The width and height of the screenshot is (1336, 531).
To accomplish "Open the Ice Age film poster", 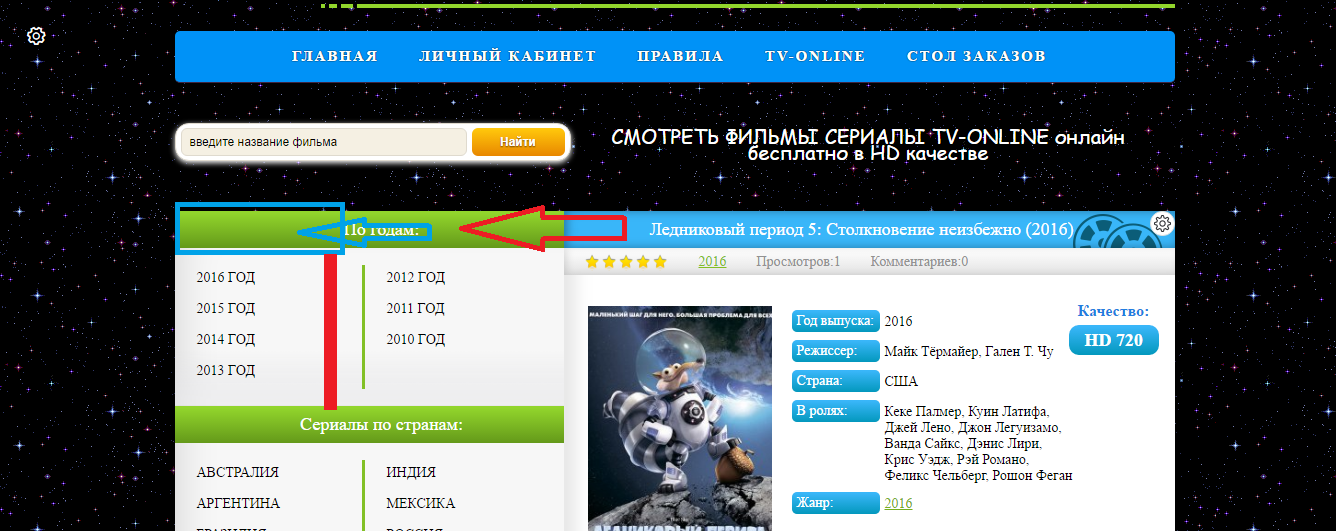I will [680, 418].
